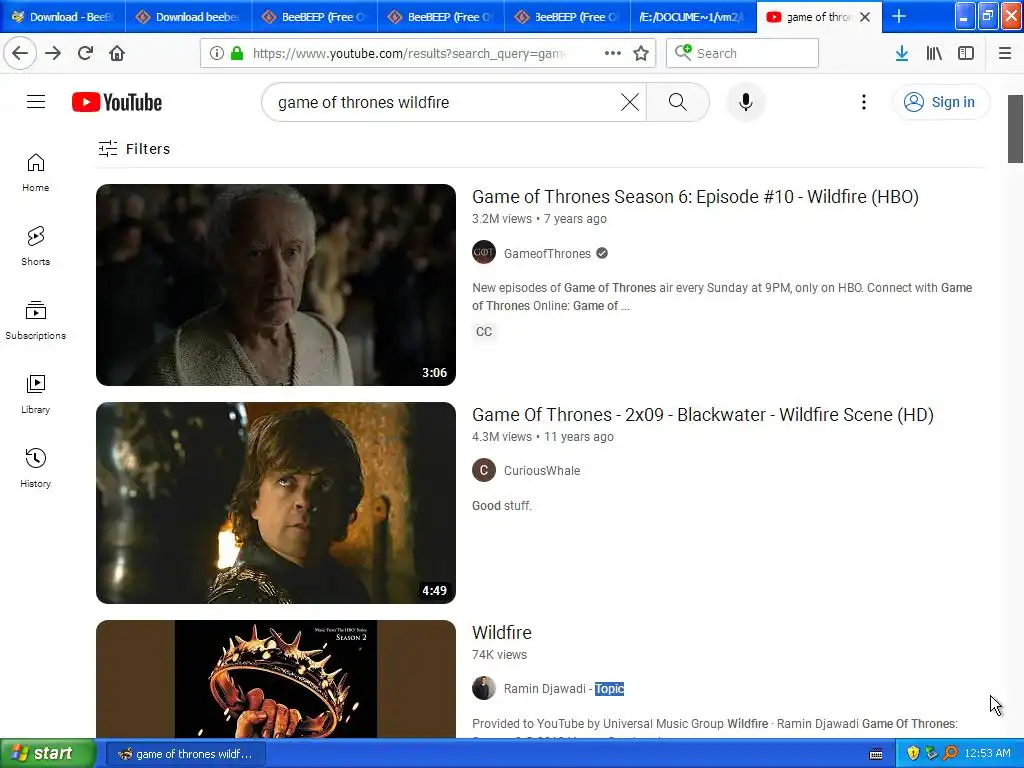Go to Home in the sidebar
This screenshot has height=768, width=1024.
pos(35,172)
